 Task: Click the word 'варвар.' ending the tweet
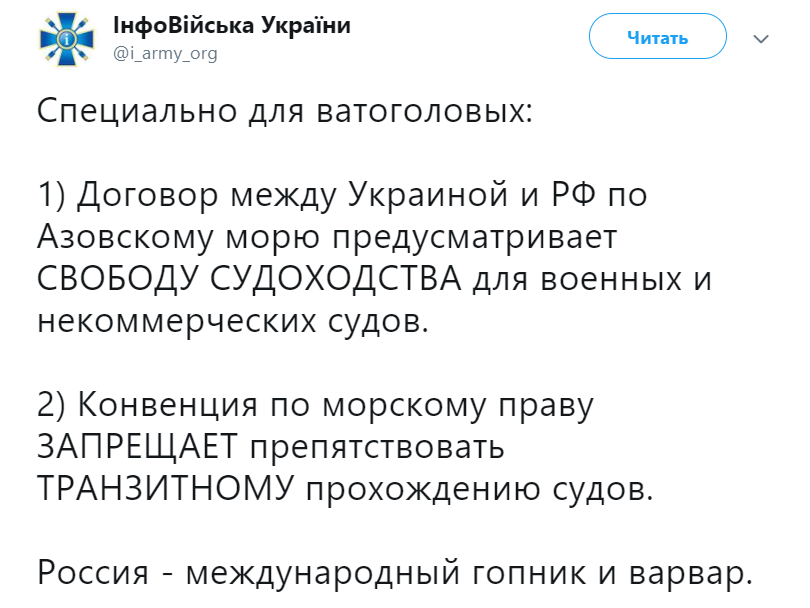click(x=691, y=574)
